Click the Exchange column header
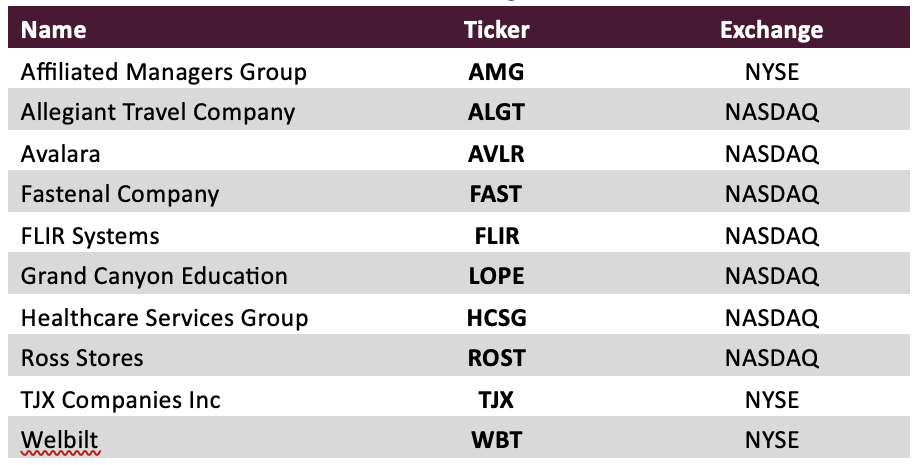Viewport: 922px width, 465px height. [x=771, y=30]
